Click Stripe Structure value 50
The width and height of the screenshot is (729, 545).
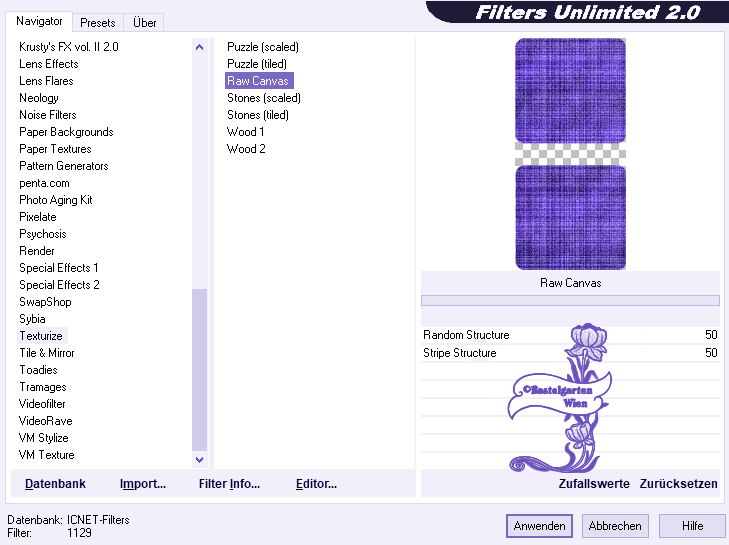pyautogui.click(x=711, y=353)
